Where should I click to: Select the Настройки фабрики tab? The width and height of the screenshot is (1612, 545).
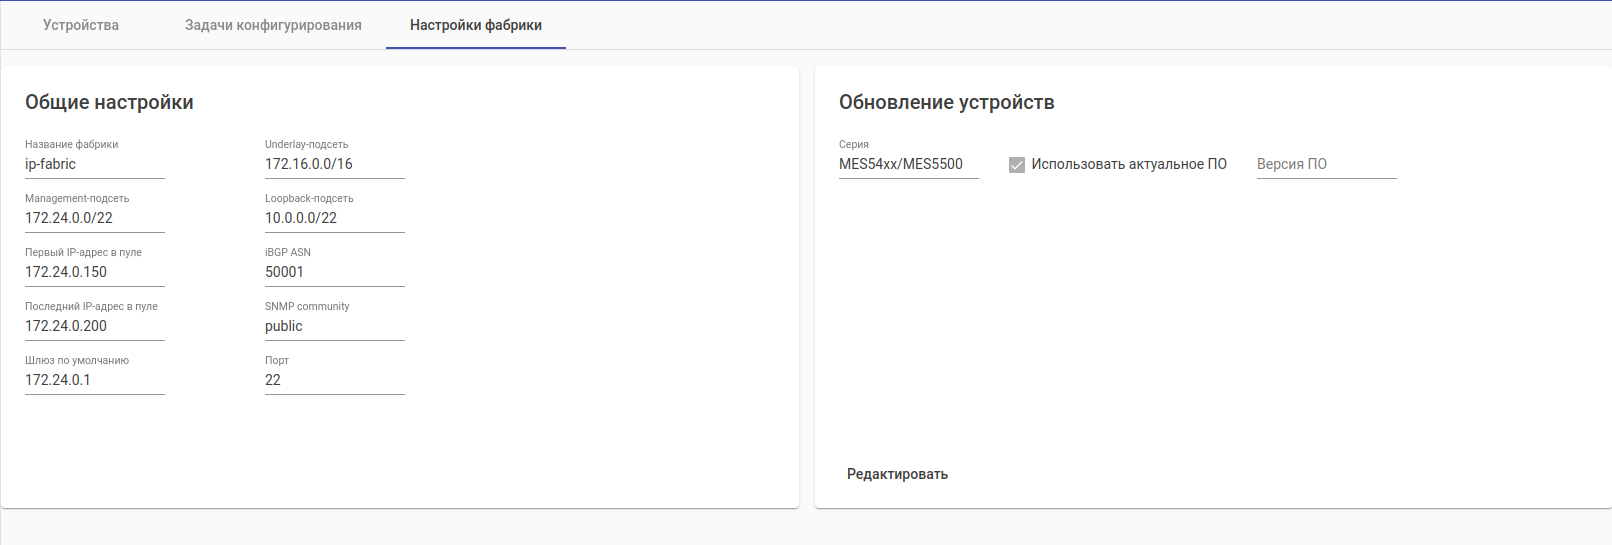[476, 25]
